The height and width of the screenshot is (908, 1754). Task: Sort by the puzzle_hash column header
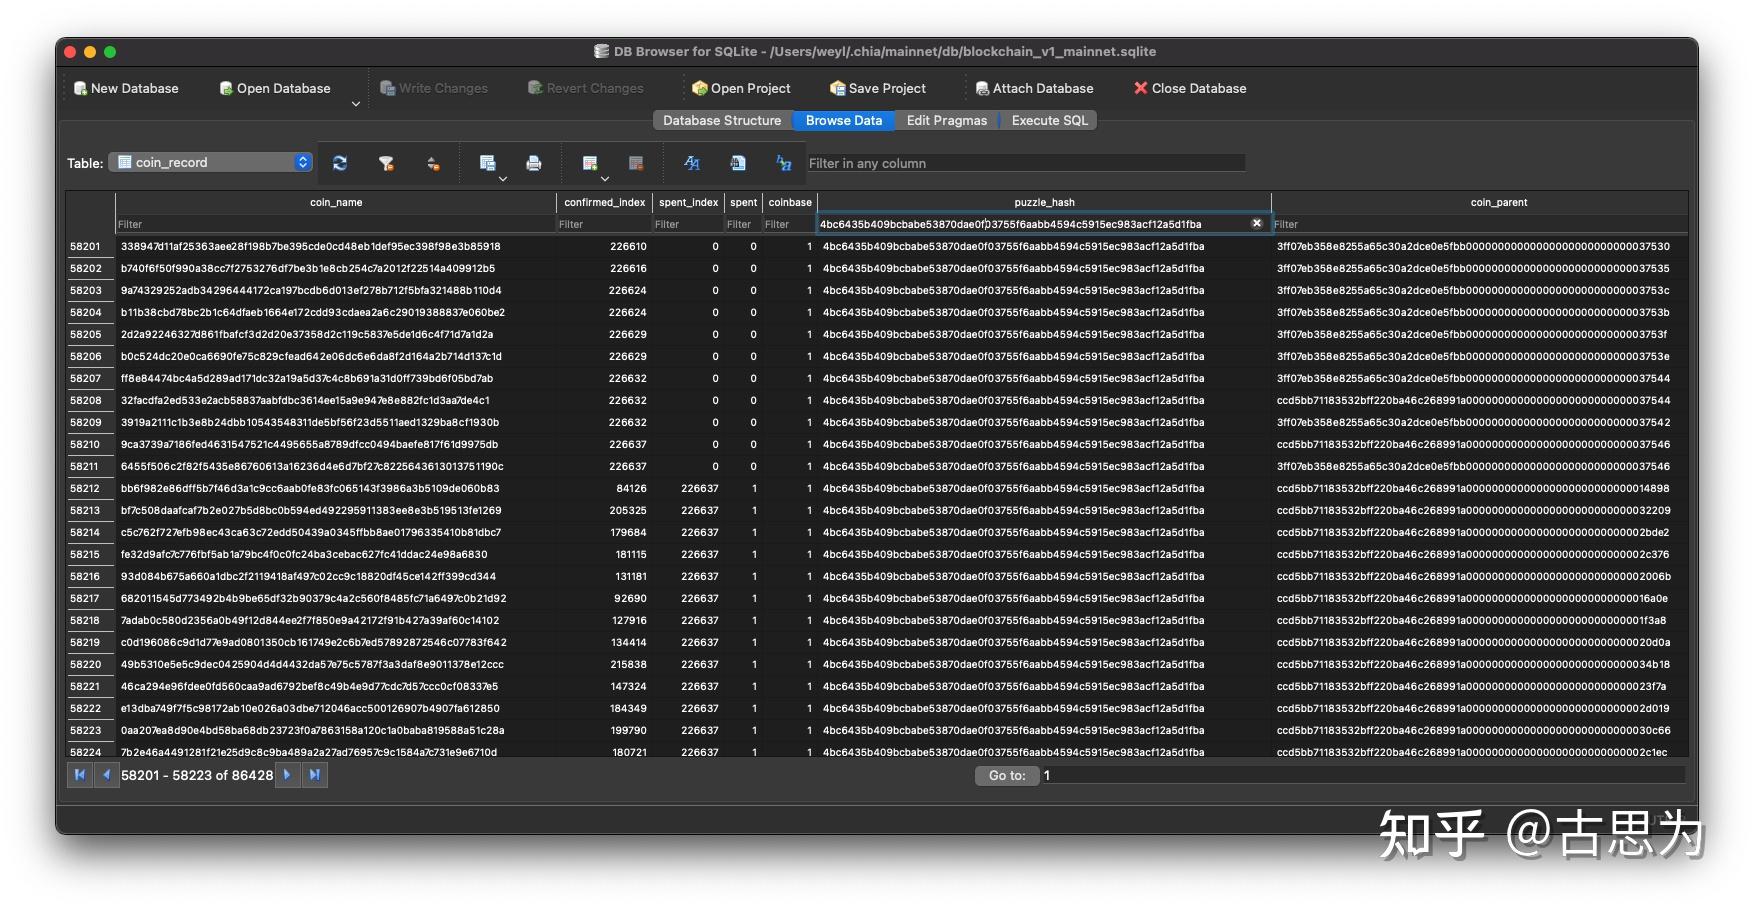click(1044, 202)
